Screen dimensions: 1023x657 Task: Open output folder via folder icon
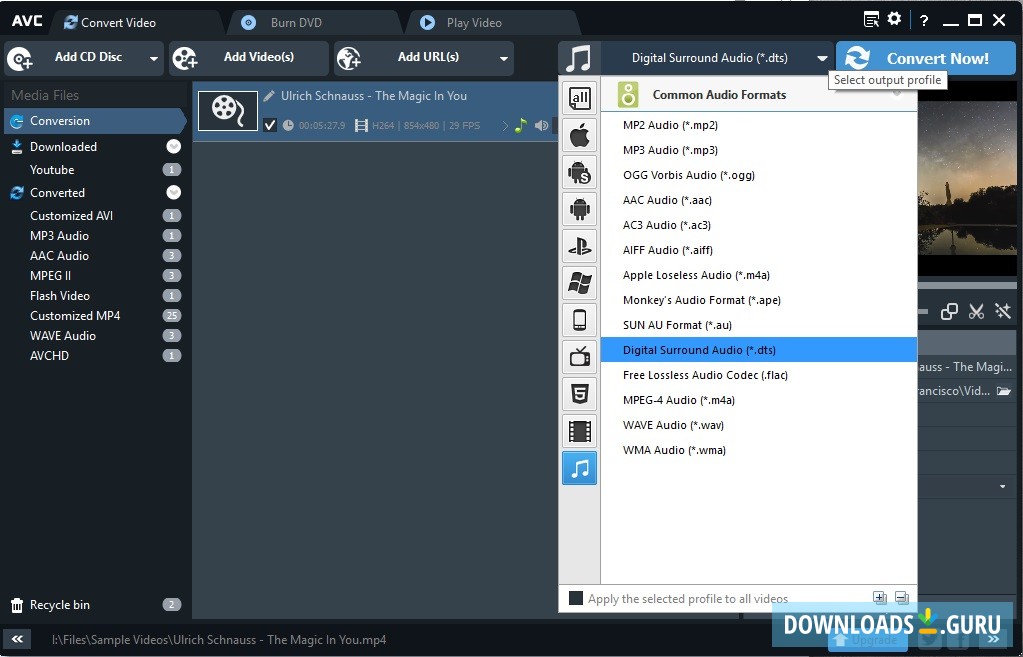coord(1003,391)
